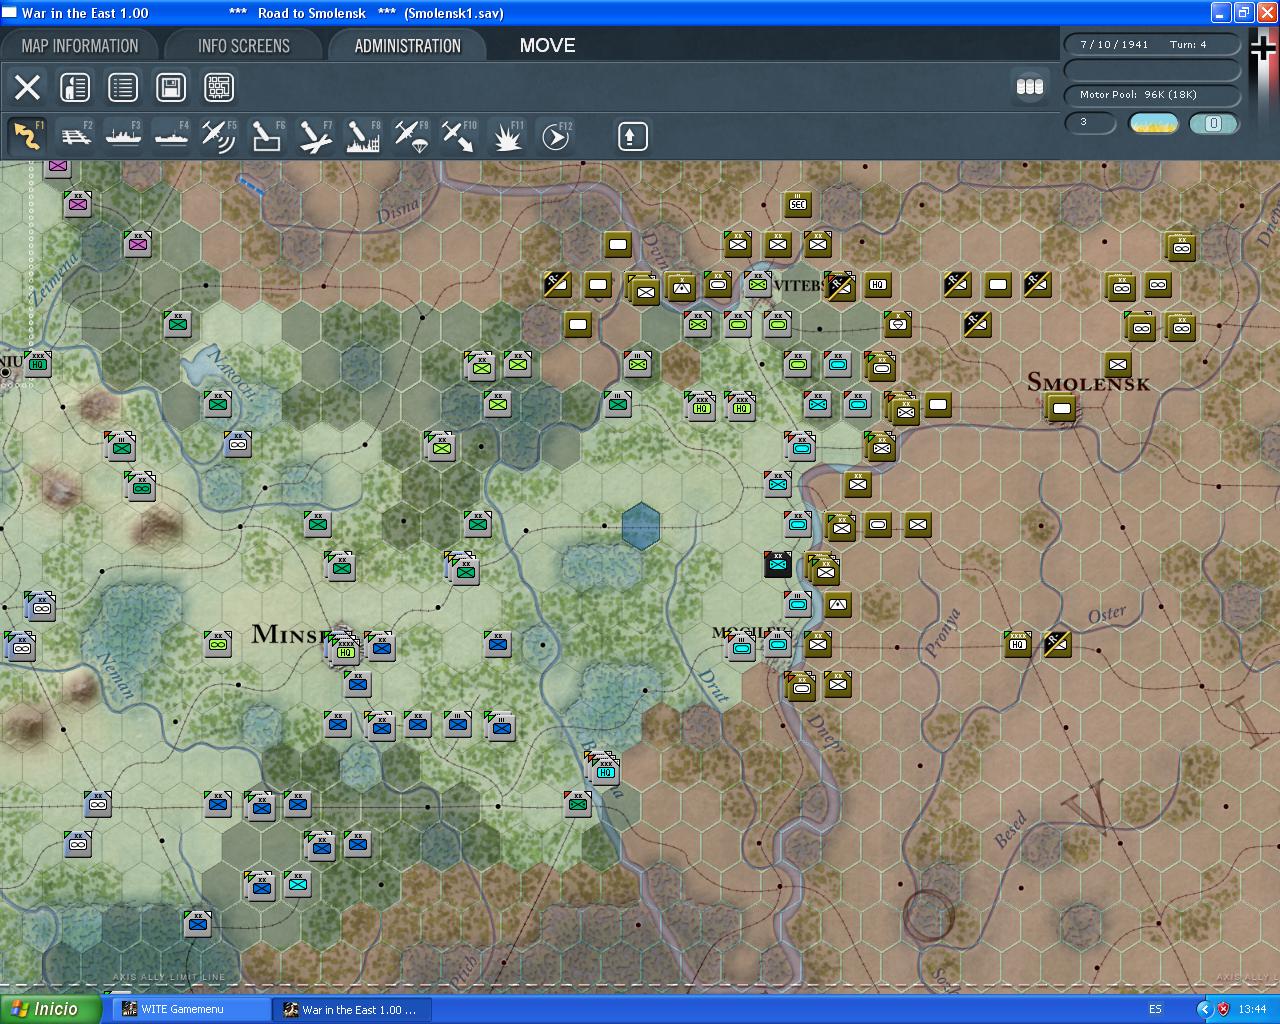The height and width of the screenshot is (1024, 1280).
Task: Click the ES language indicator in tray
Action: click(1155, 1009)
